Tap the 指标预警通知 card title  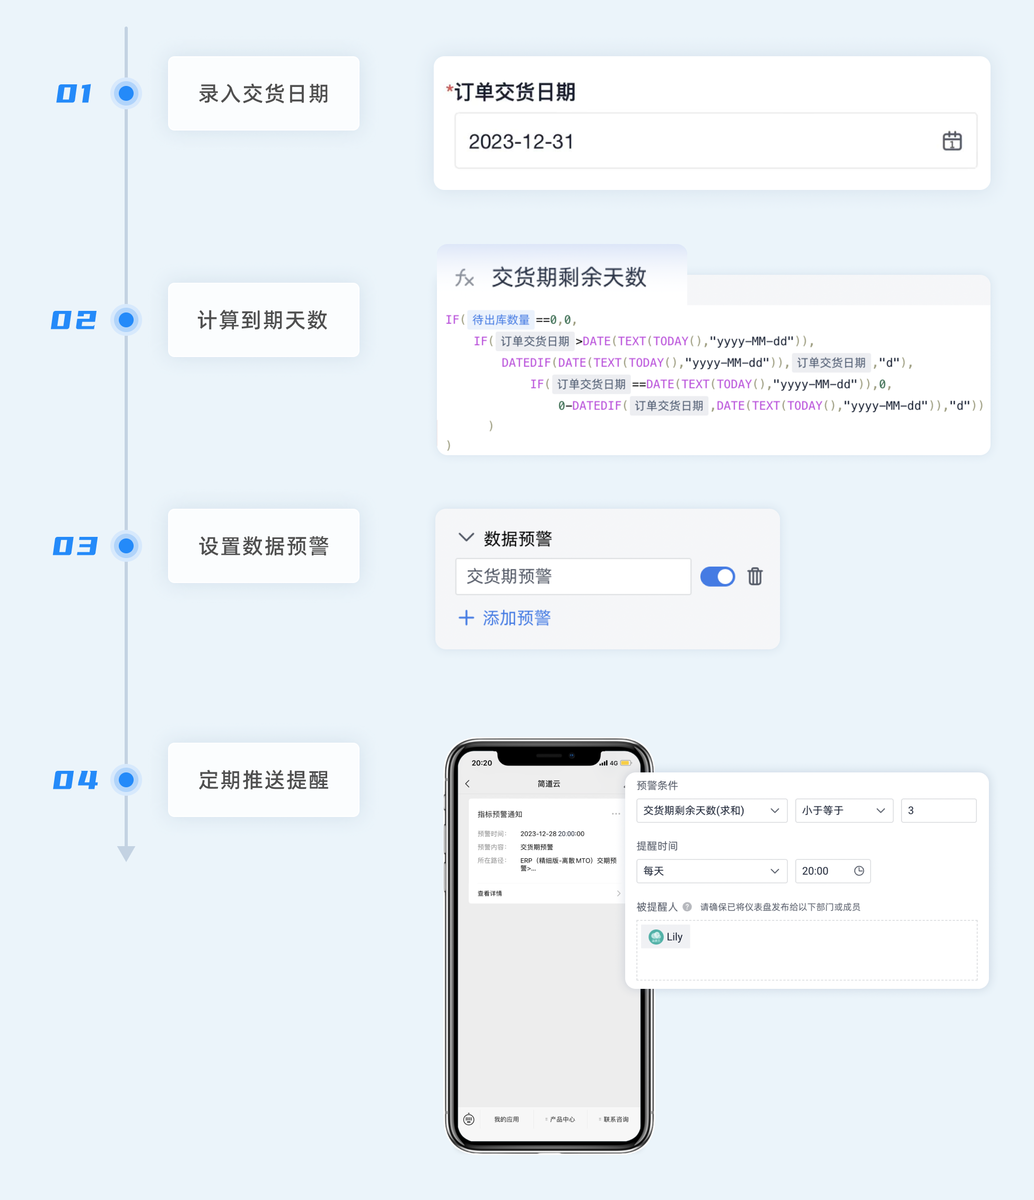coord(500,814)
